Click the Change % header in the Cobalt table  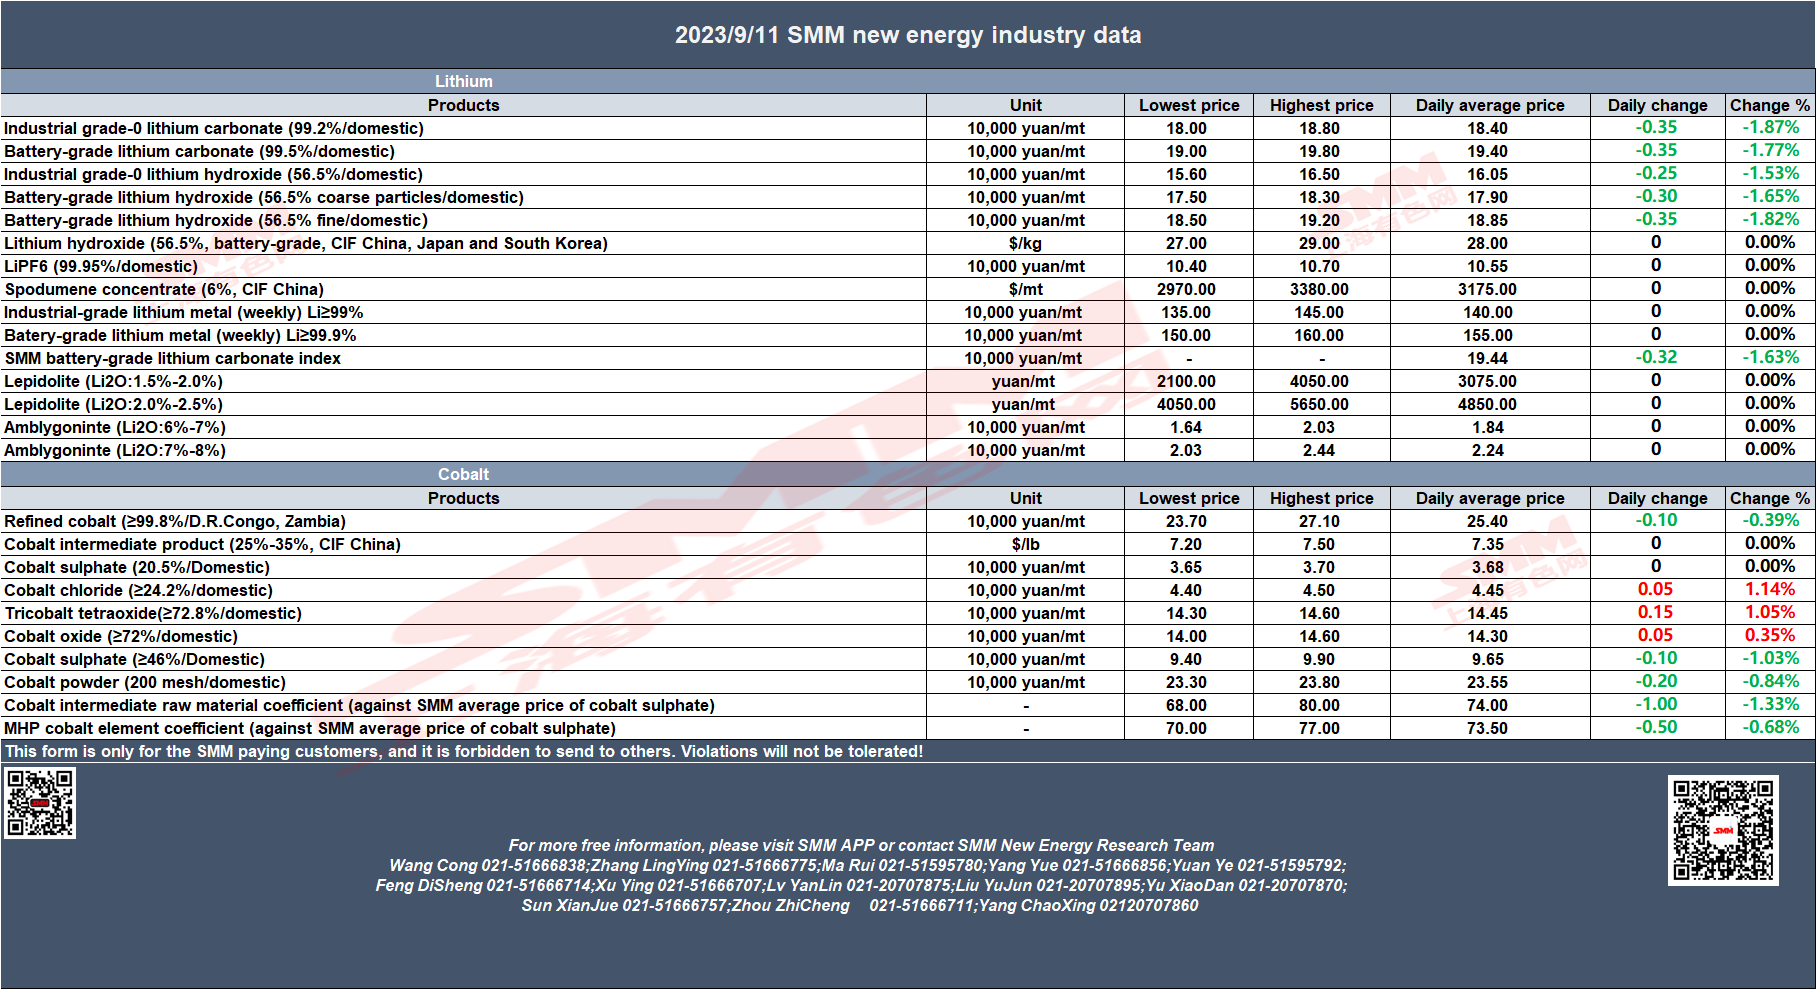pyautogui.click(x=1769, y=498)
